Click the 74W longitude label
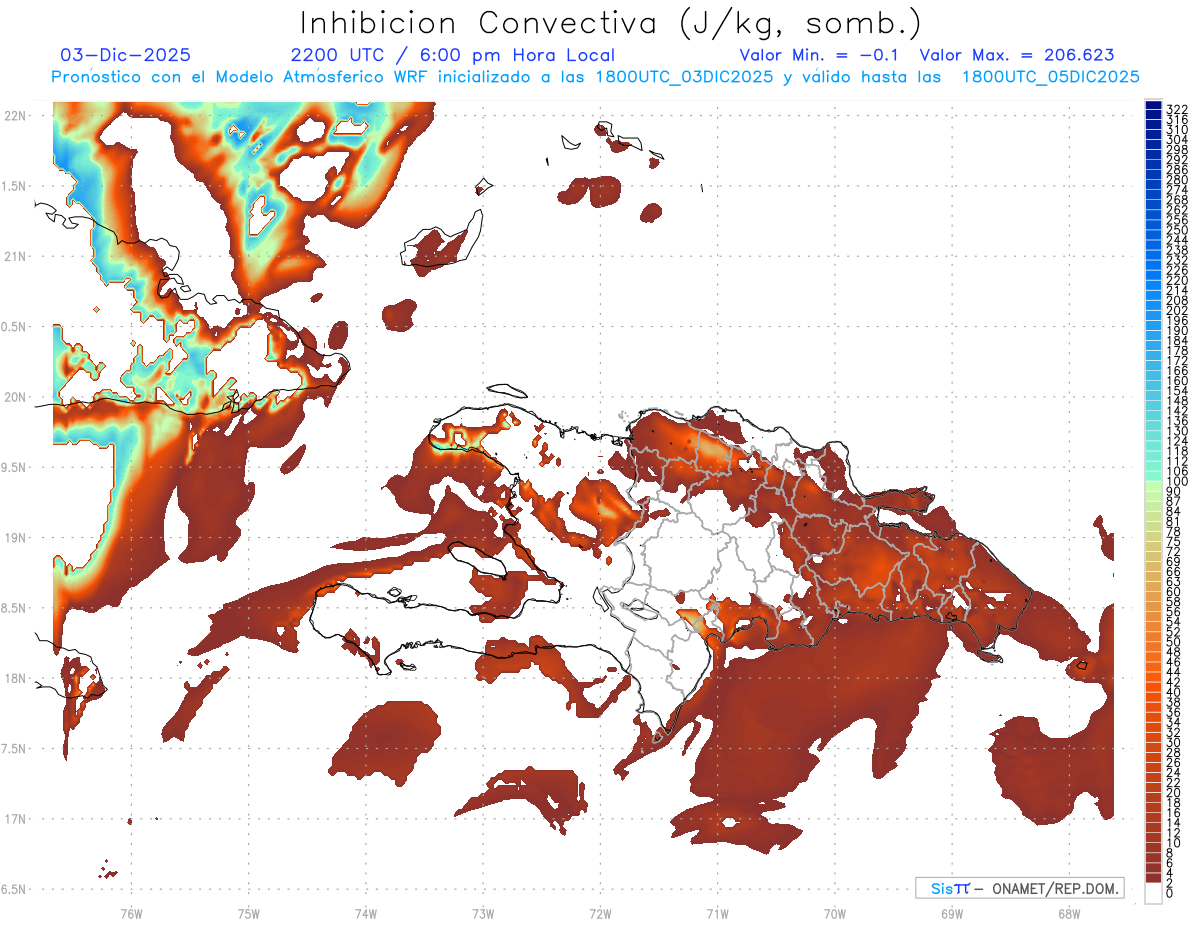This screenshot has width=1200, height=927. (365, 914)
